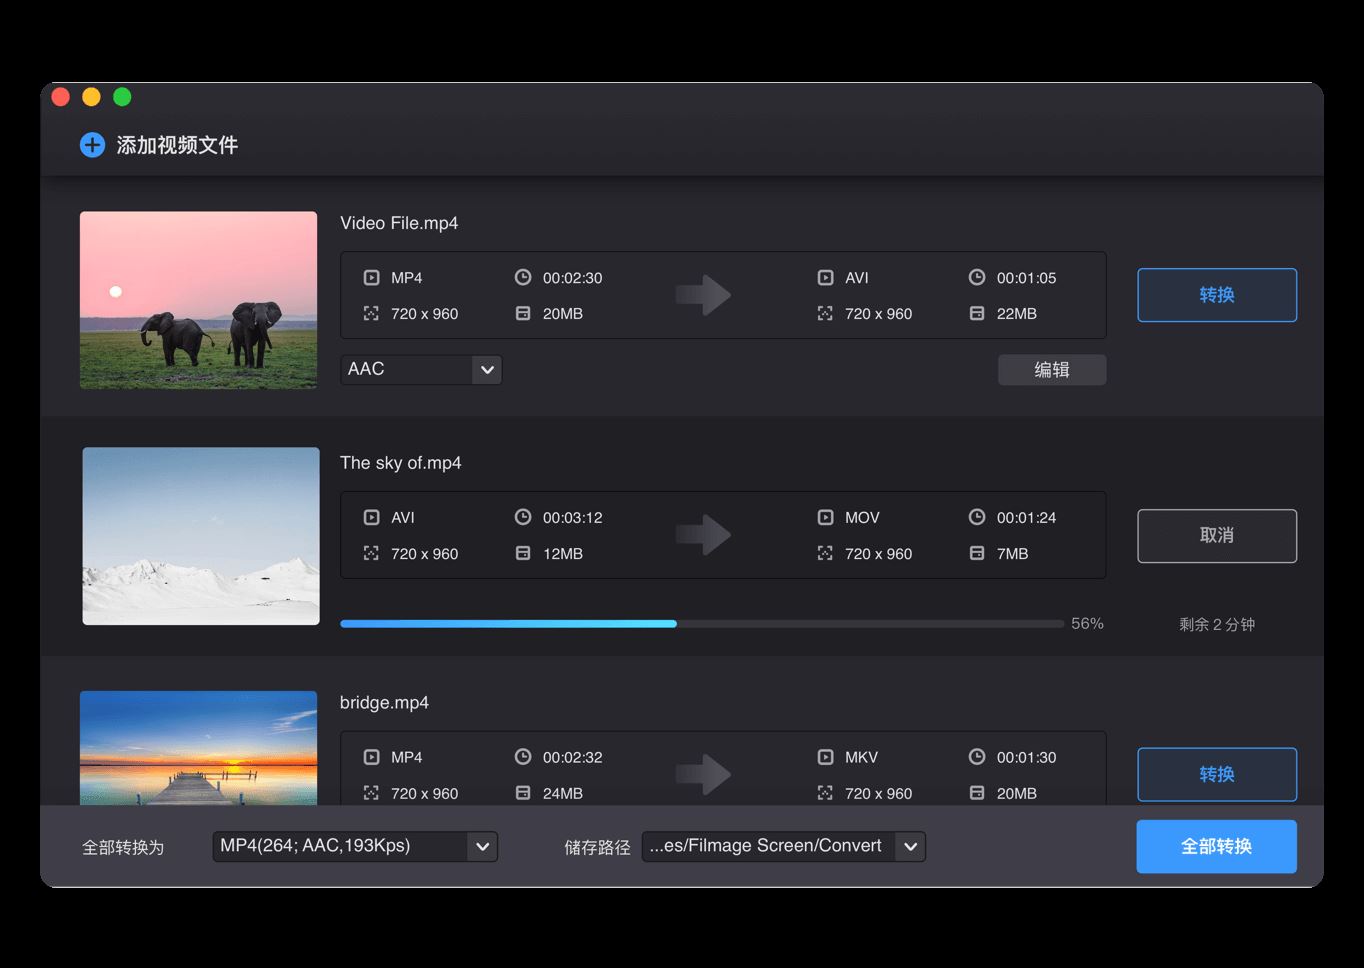Click the snowy mountain video thumbnail
The height and width of the screenshot is (968, 1364).
pos(201,536)
